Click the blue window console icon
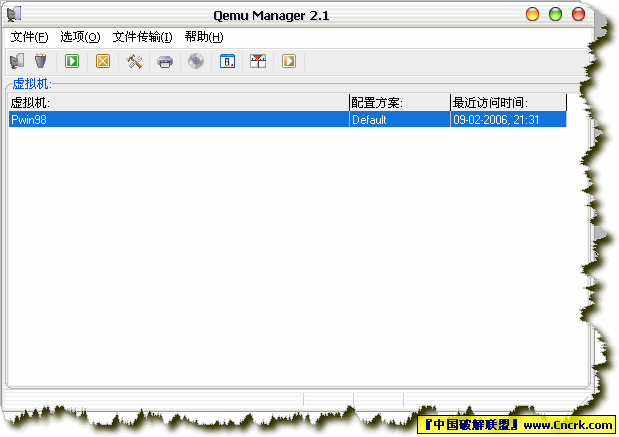Image resolution: width=619 pixels, height=437 pixels. 227,61
